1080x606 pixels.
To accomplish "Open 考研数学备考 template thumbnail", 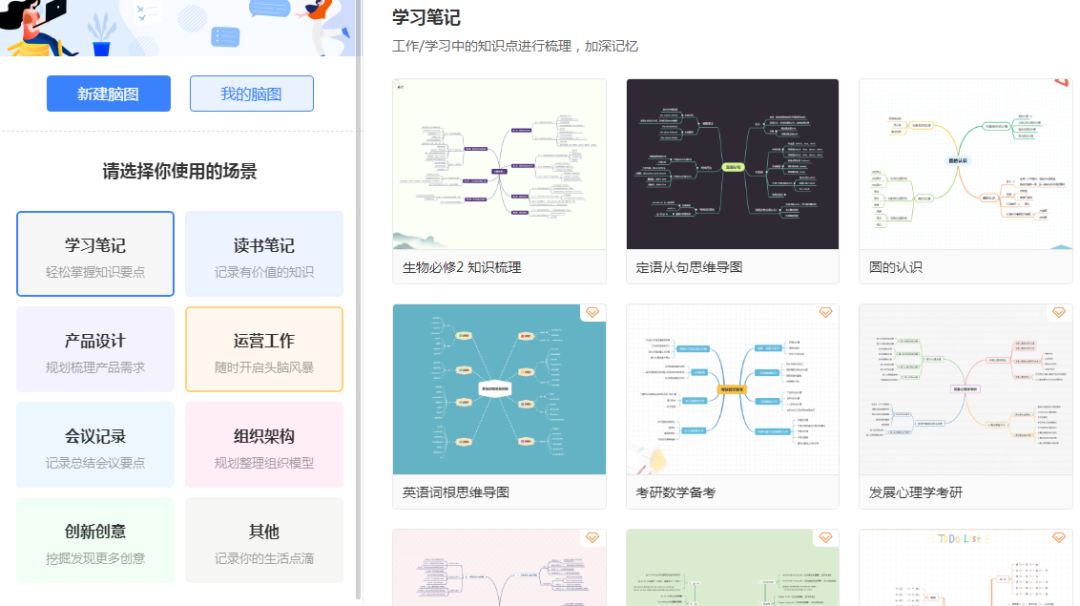I will [x=732, y=389].
